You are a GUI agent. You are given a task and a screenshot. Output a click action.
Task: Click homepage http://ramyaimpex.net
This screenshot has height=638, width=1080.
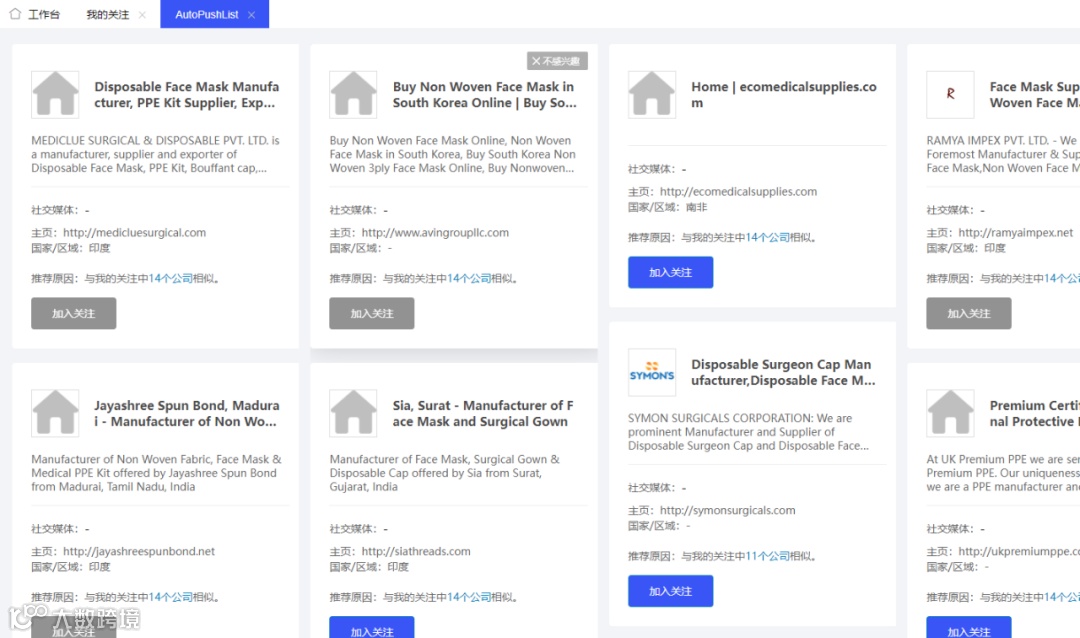pos(1016,233)
